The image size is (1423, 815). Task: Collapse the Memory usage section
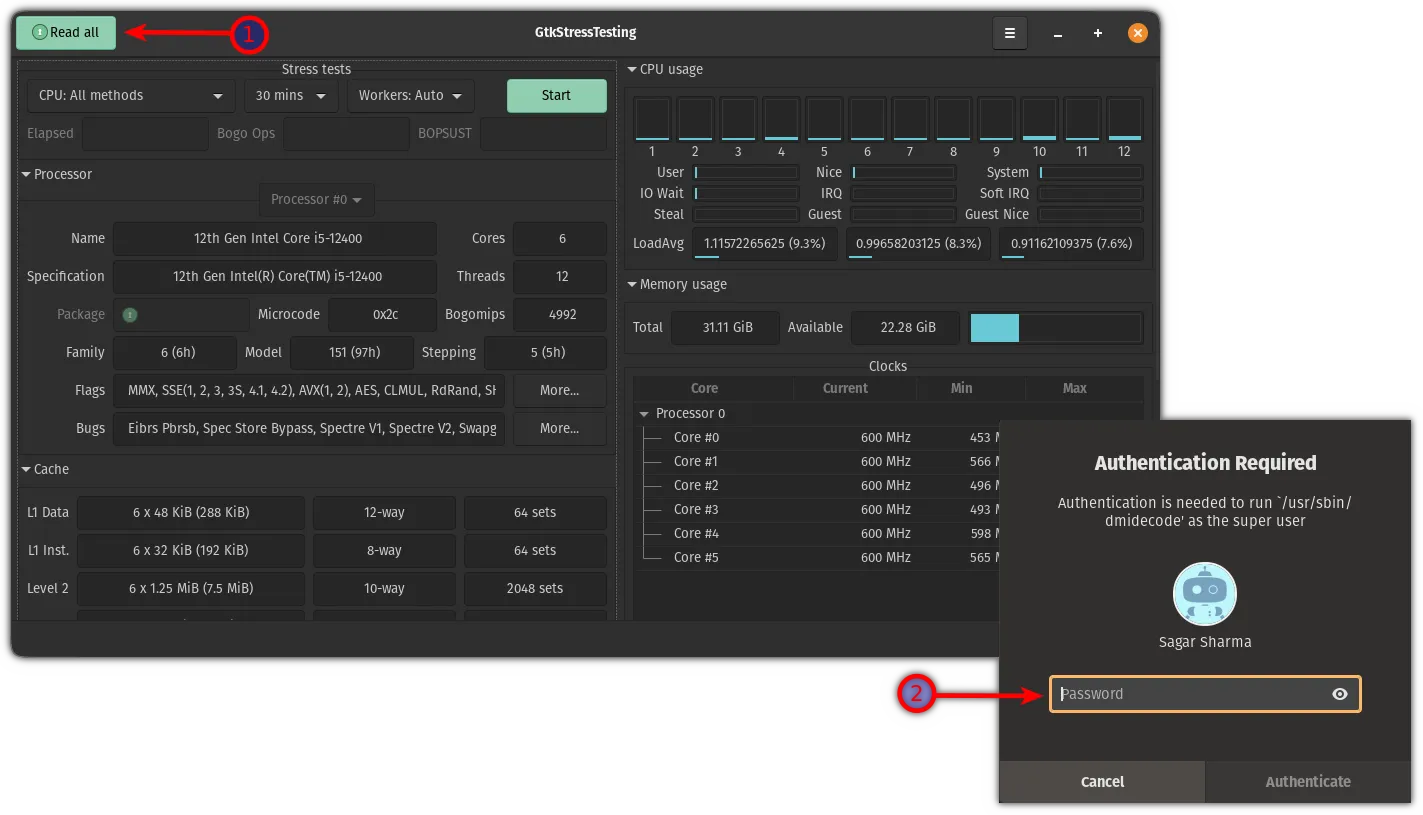point(632,285)
